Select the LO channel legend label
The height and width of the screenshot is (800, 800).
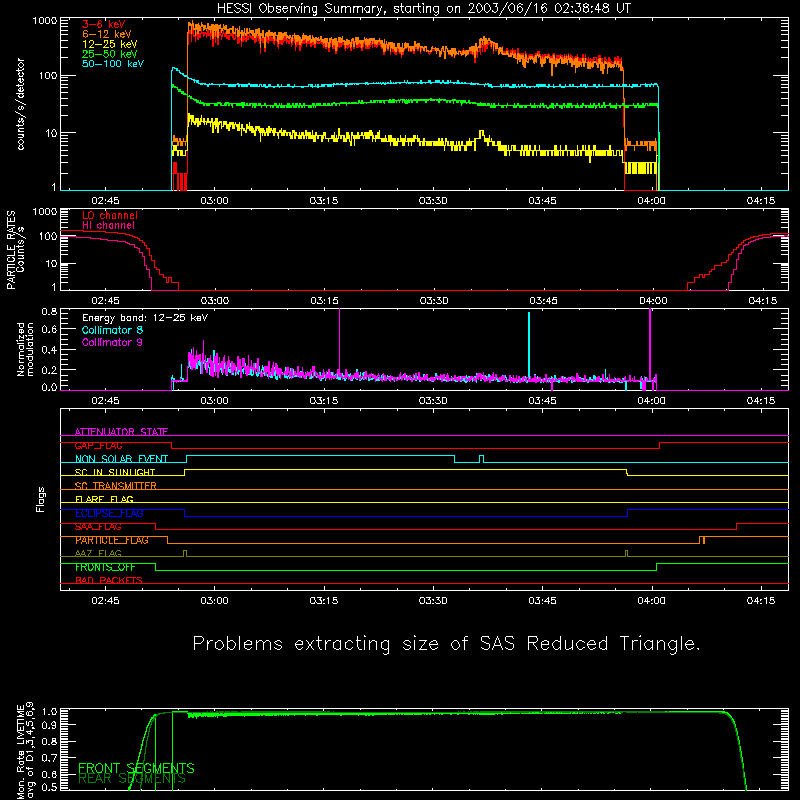point(109,215)
